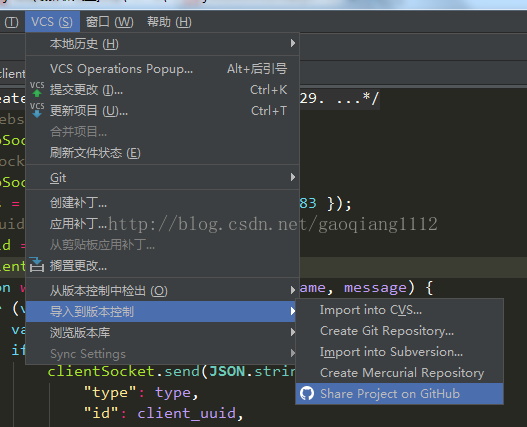Viewport: 527px width, 427px height.
Task: Click the GitHub octocat icon
Action: 307,393
